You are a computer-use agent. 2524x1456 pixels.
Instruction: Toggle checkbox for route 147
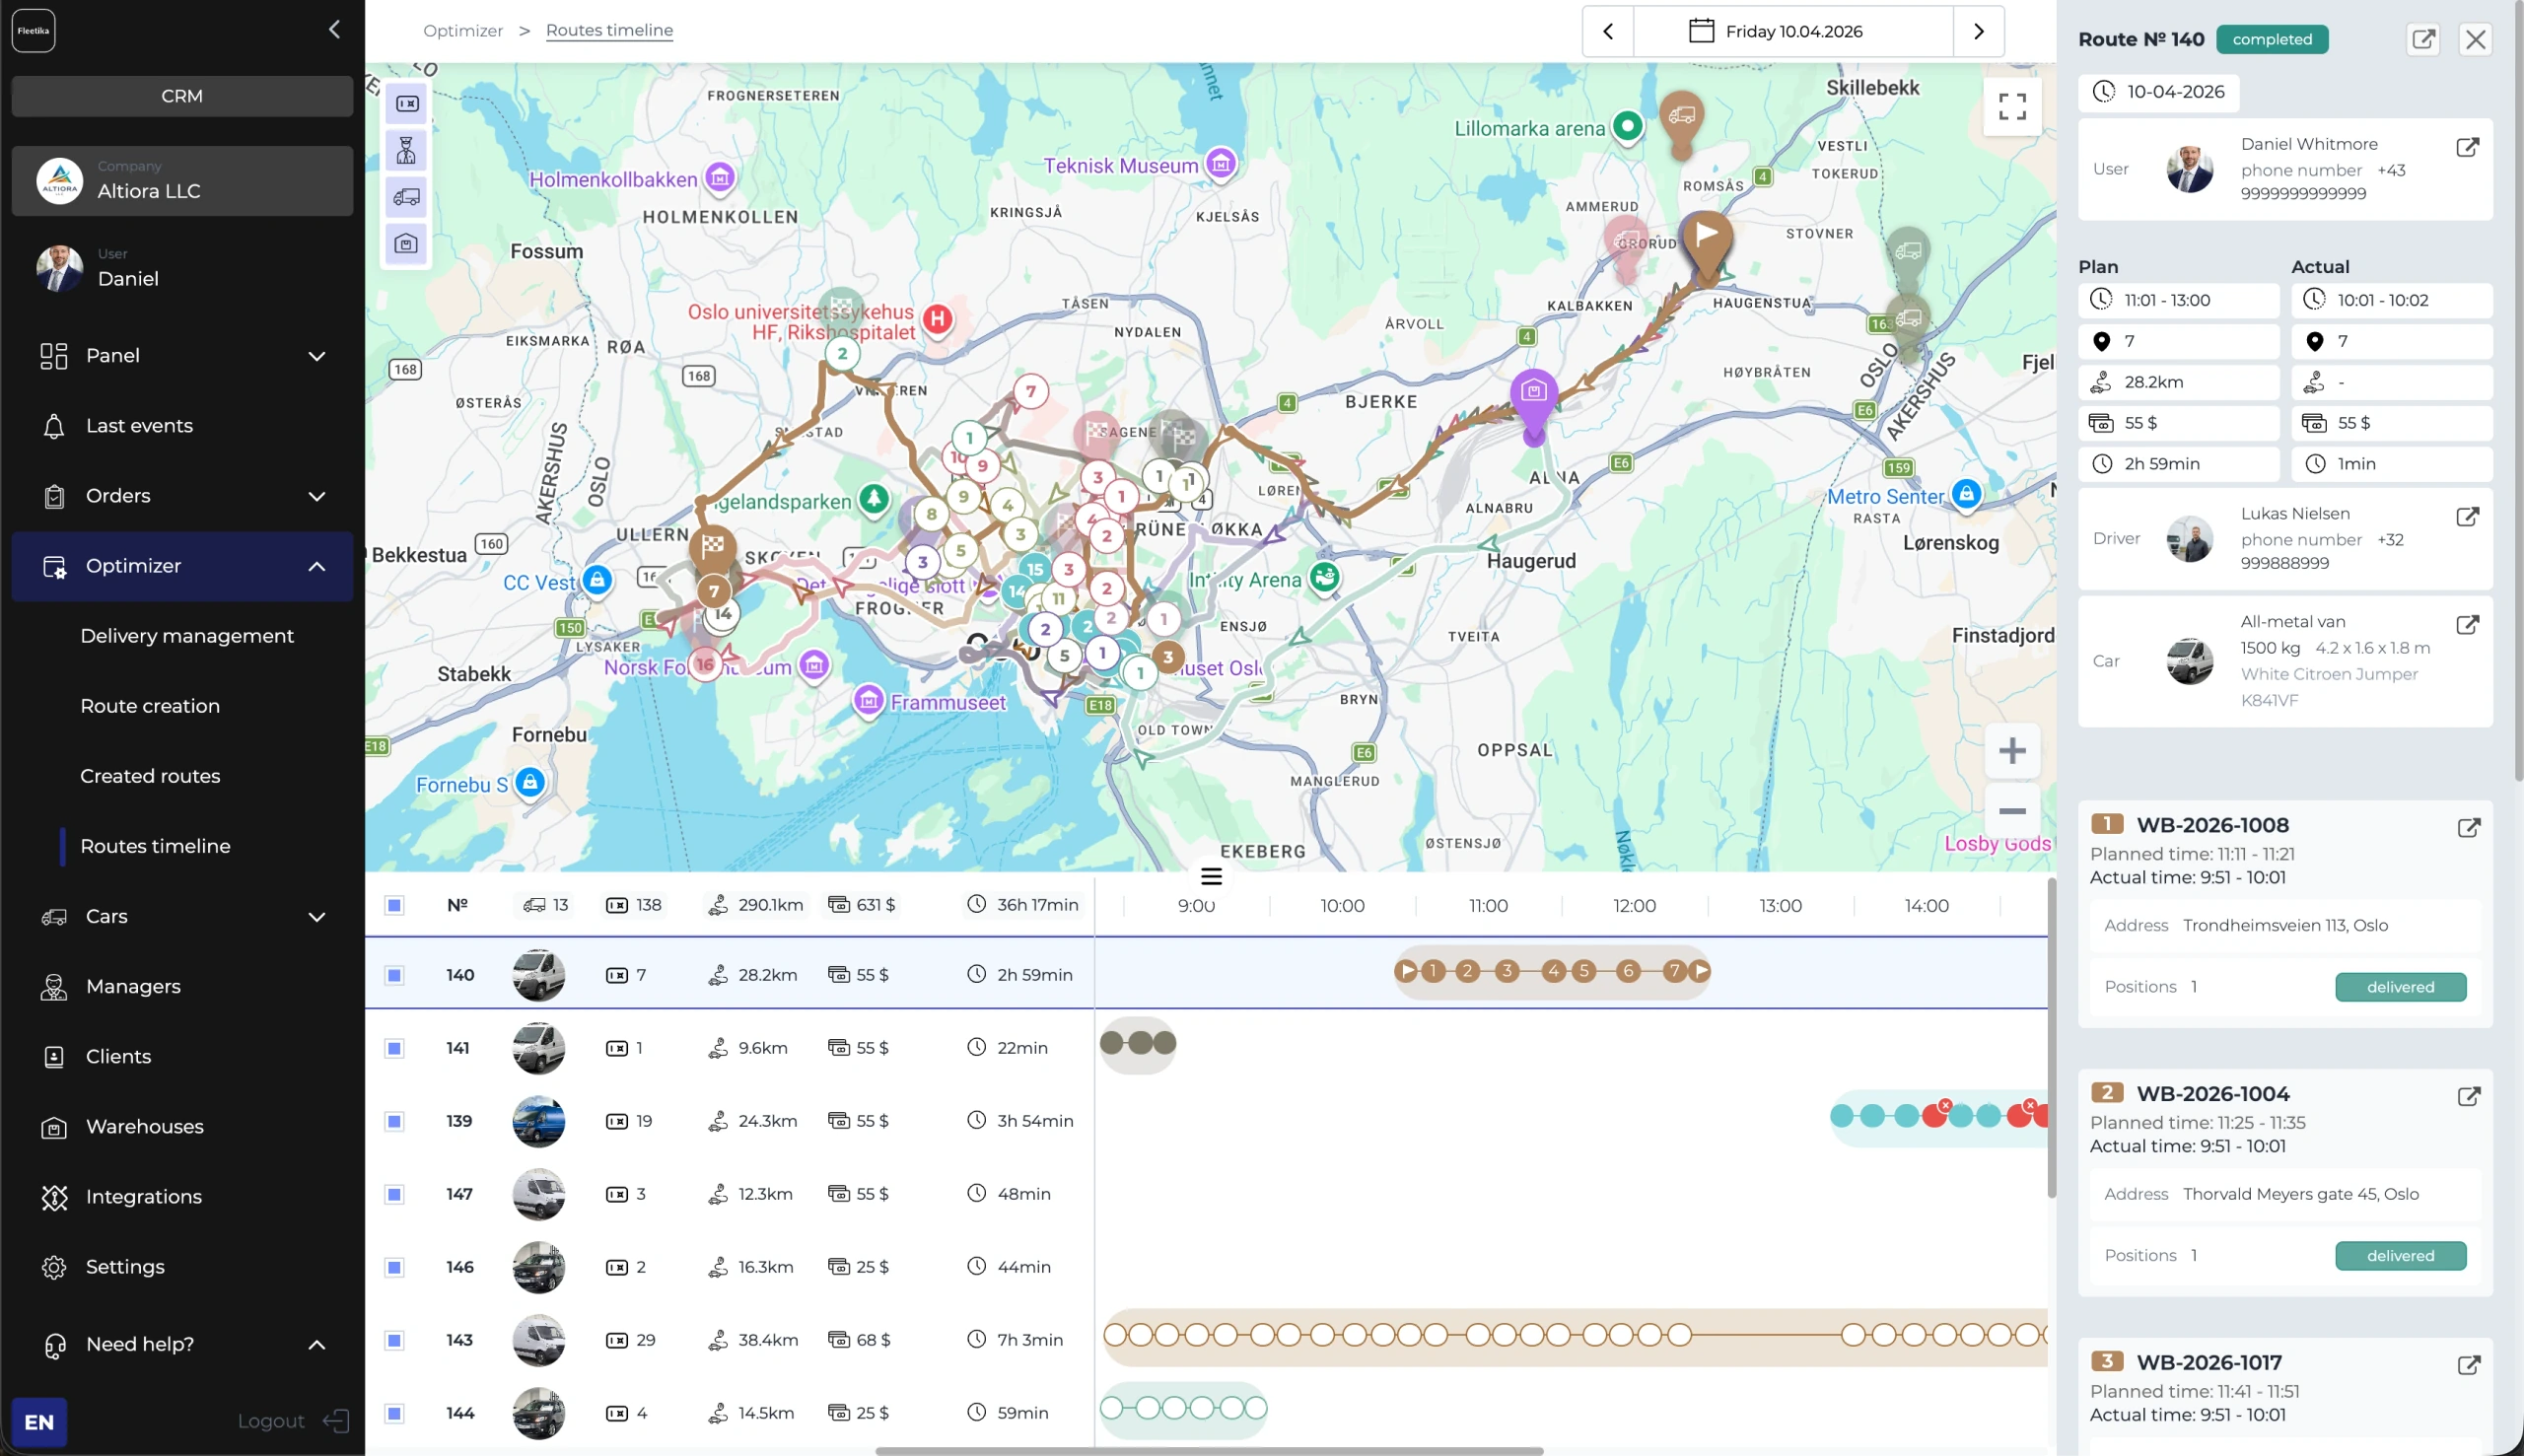[x=395, y=1194]
